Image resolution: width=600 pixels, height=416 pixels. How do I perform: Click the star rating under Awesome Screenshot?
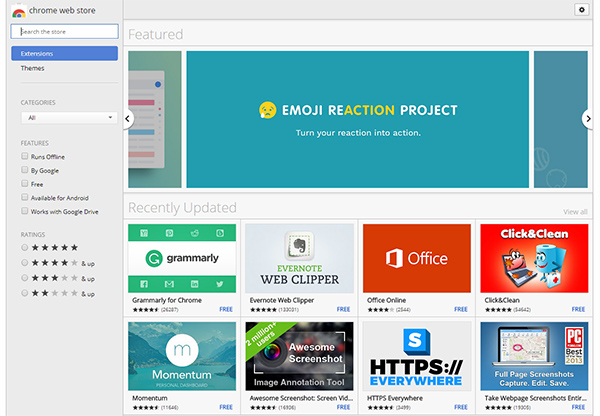(x=263, y=408)
